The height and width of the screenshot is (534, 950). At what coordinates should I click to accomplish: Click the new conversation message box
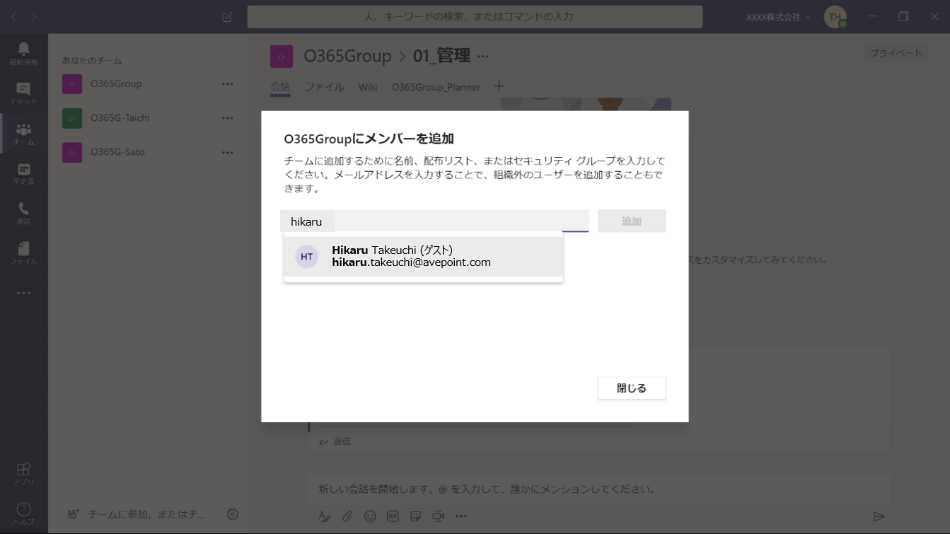599,489
